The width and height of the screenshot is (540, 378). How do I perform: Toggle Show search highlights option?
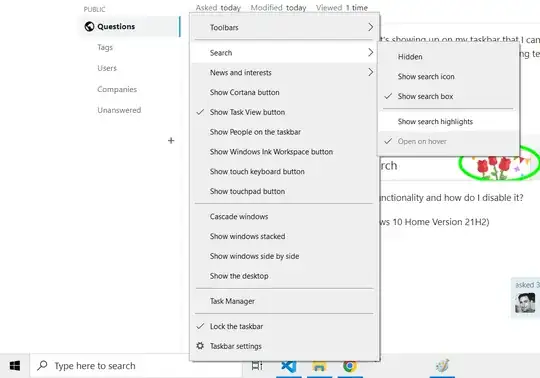pyautogui.click(x=448, y=122)
